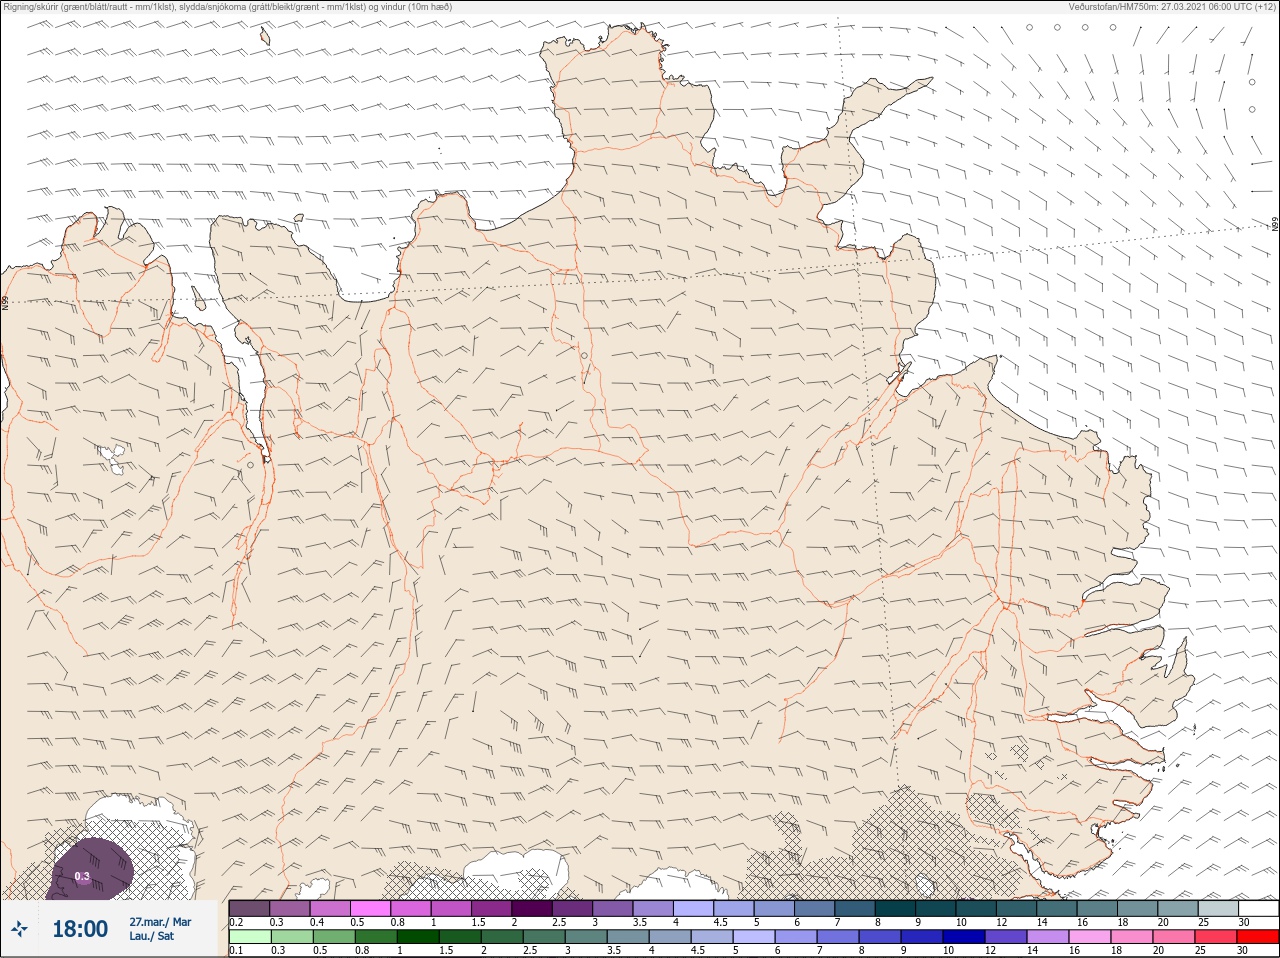Screen dimensions: 1280x958
Task: Click the date text '27.mar./ Mar'
Action: click(x=160, y=922)
